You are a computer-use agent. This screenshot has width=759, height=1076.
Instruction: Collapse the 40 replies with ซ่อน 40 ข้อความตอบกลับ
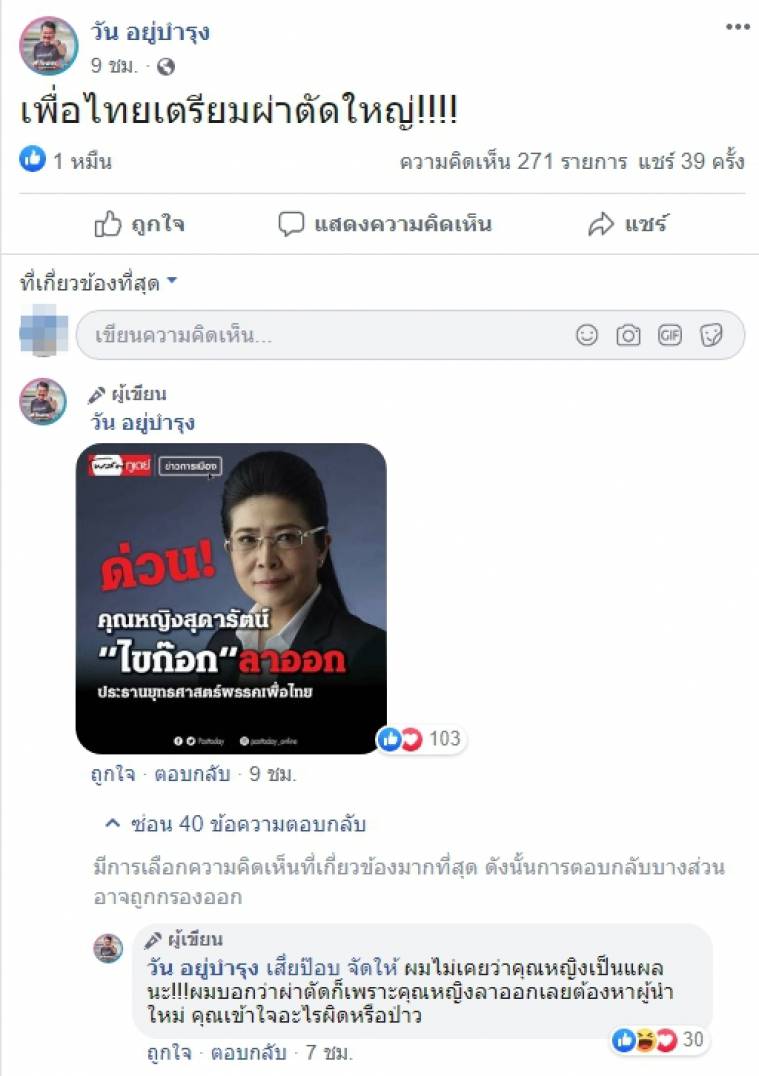[235, 823]
